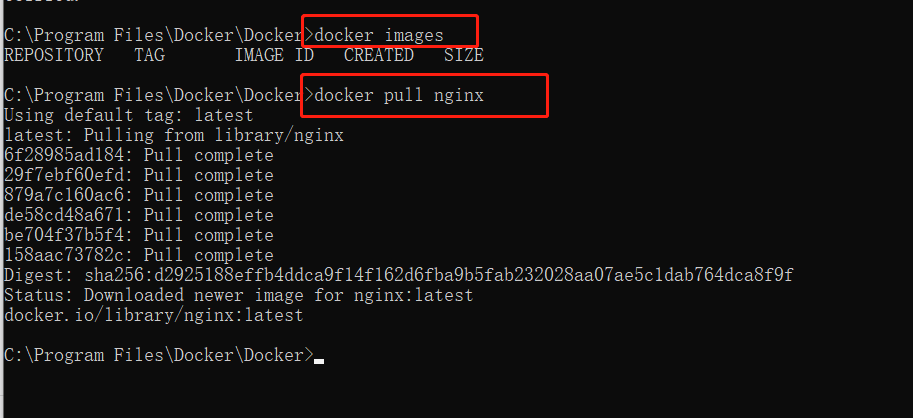Select layer ID 29f7ebf60efd
The image size is (913, 418).
[64, 175]
